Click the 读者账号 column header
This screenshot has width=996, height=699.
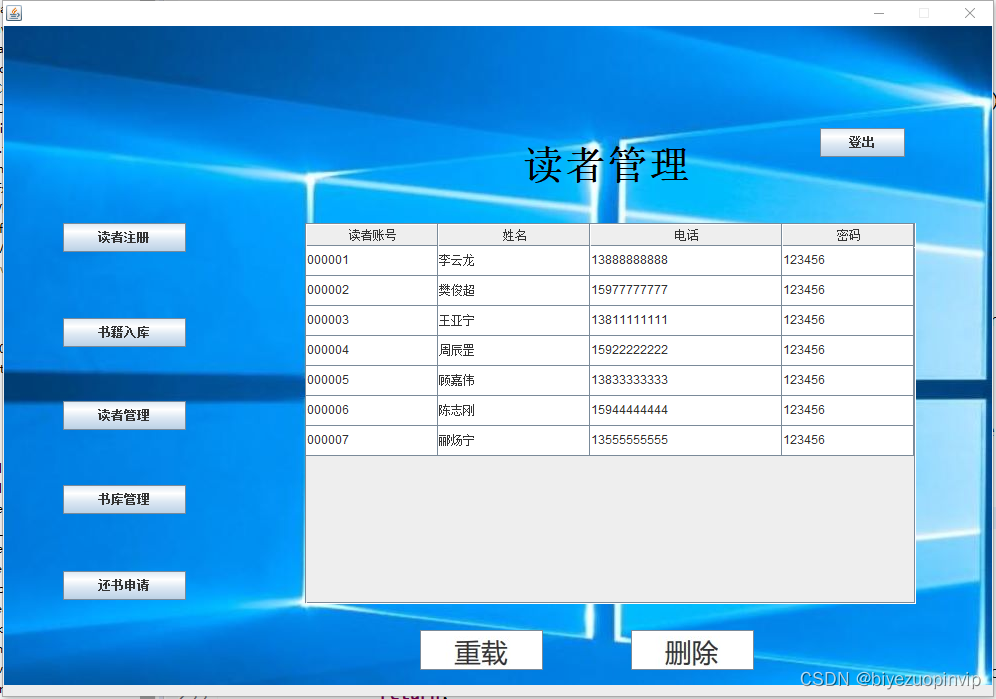click(370, 234)
